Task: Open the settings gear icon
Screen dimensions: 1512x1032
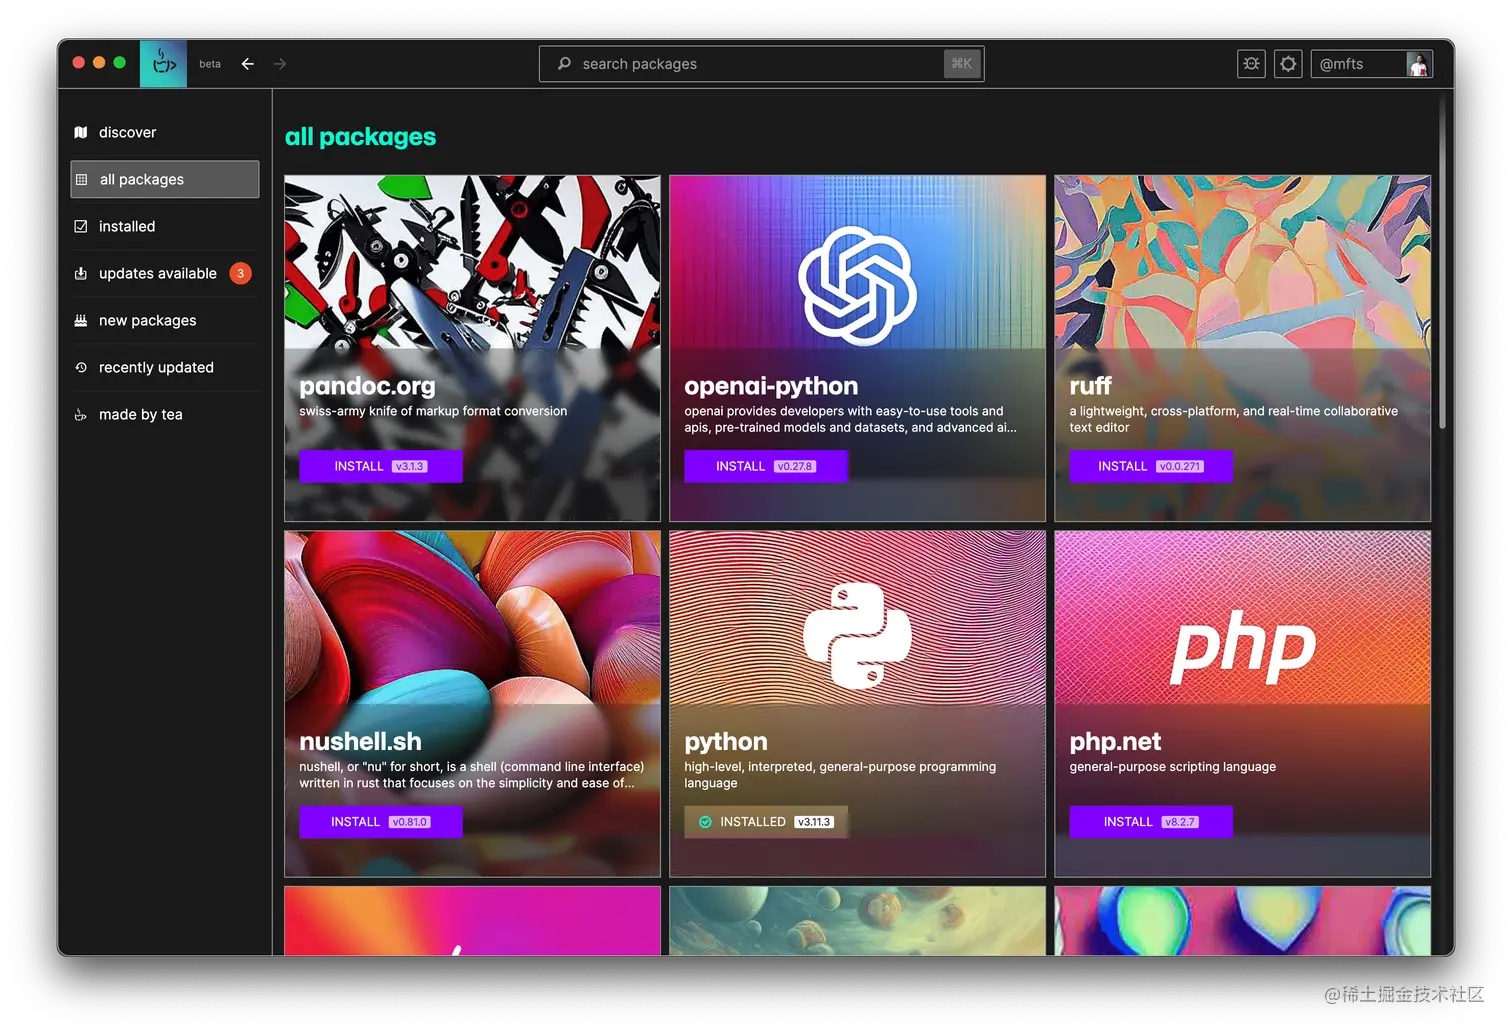Action: [1288, 64]
